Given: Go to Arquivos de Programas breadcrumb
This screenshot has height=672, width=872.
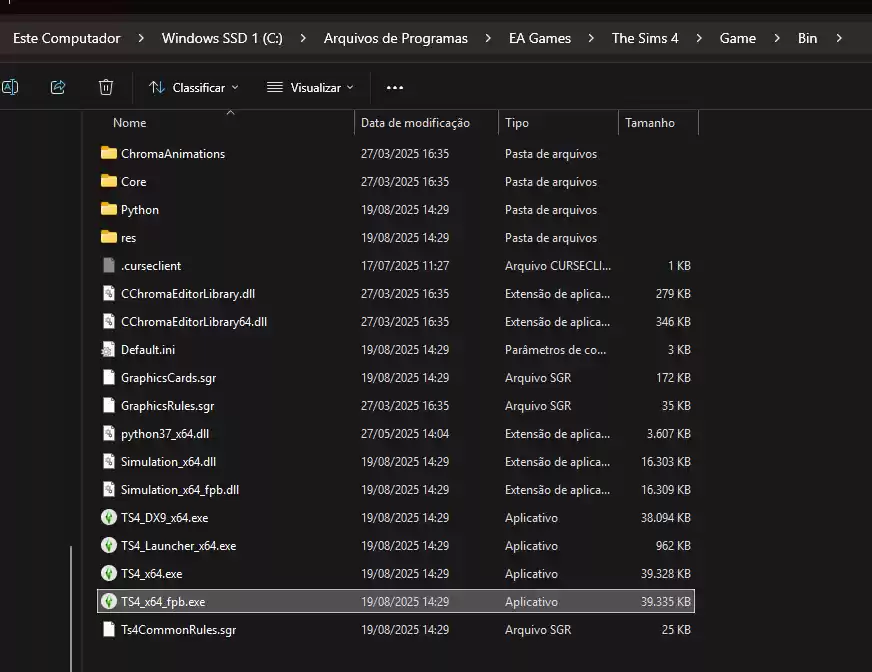Looking at the screenshot, I should [x=395, y=38].
